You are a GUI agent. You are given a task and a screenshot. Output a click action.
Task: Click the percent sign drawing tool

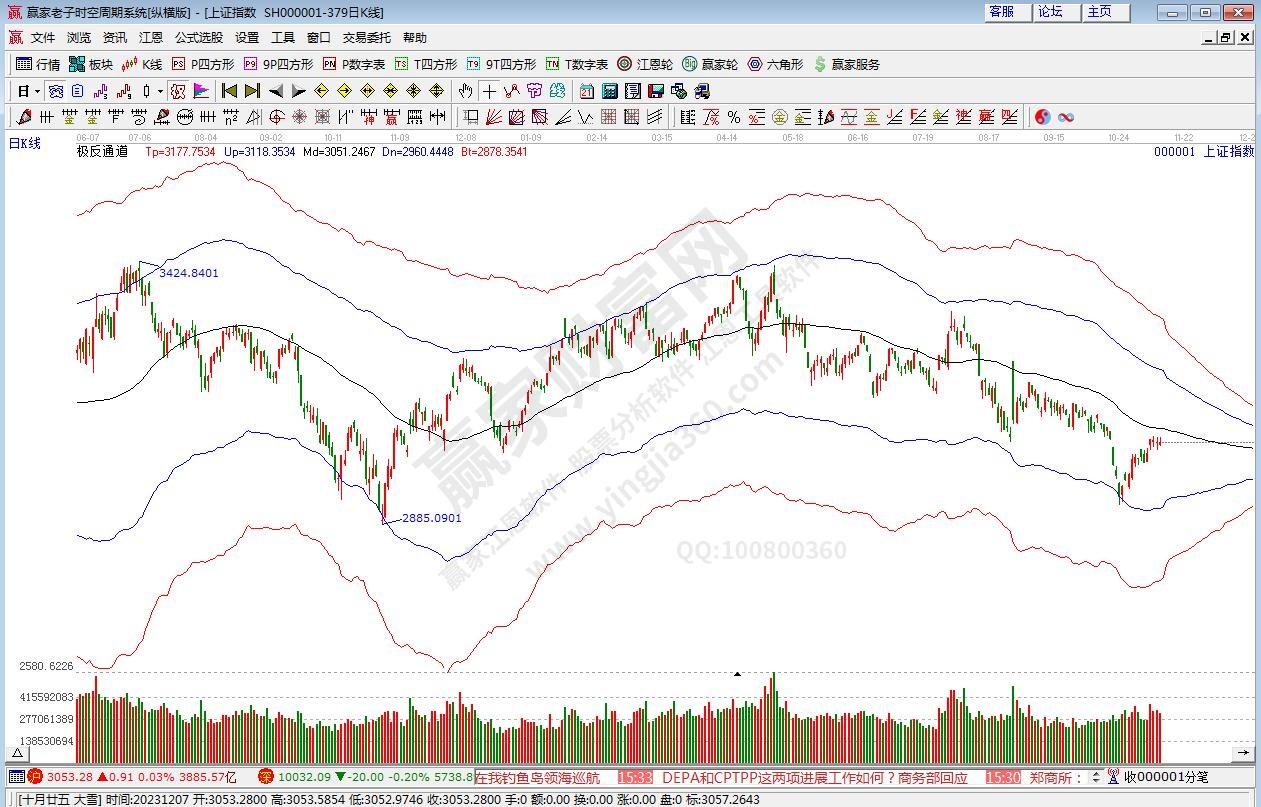click(x=734, y=117)
